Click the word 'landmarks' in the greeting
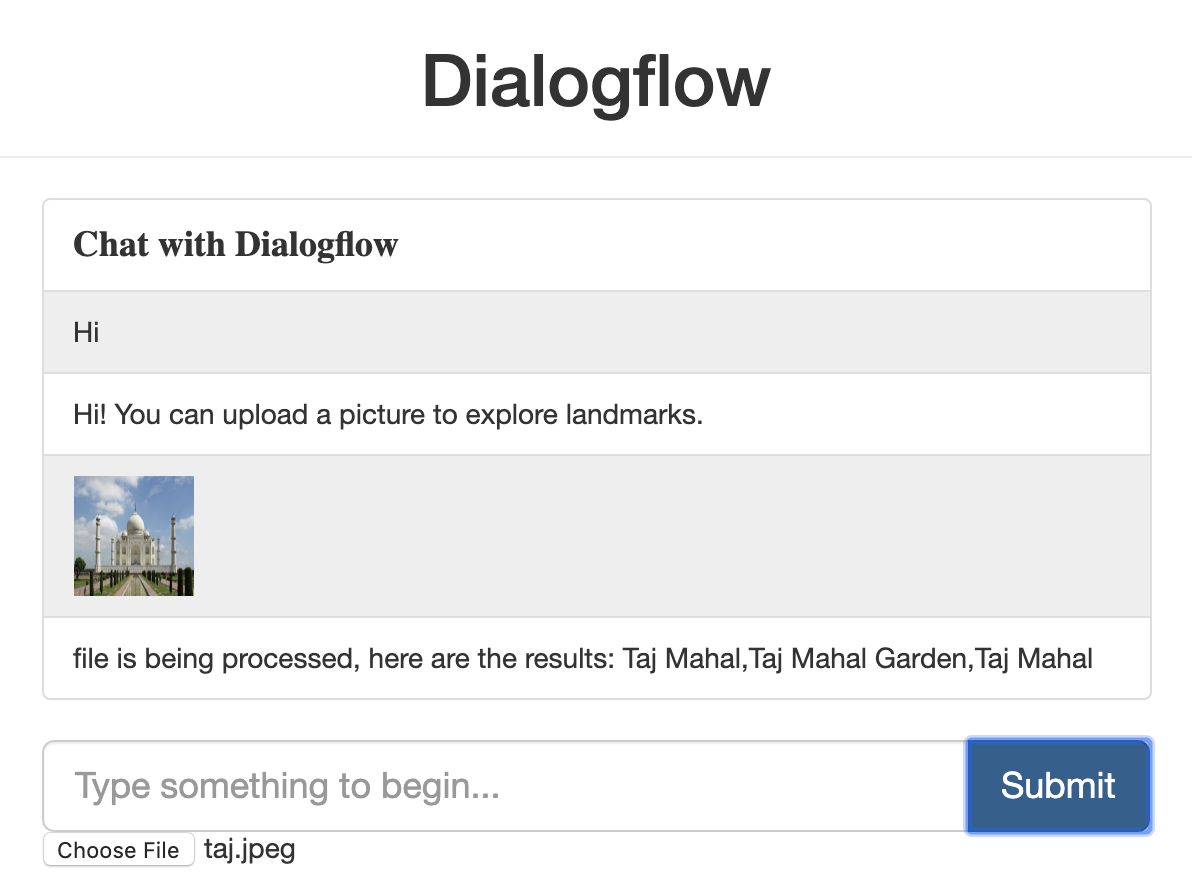The width and height of the screenshot is (1192, 892). click(x=634, y=414)
